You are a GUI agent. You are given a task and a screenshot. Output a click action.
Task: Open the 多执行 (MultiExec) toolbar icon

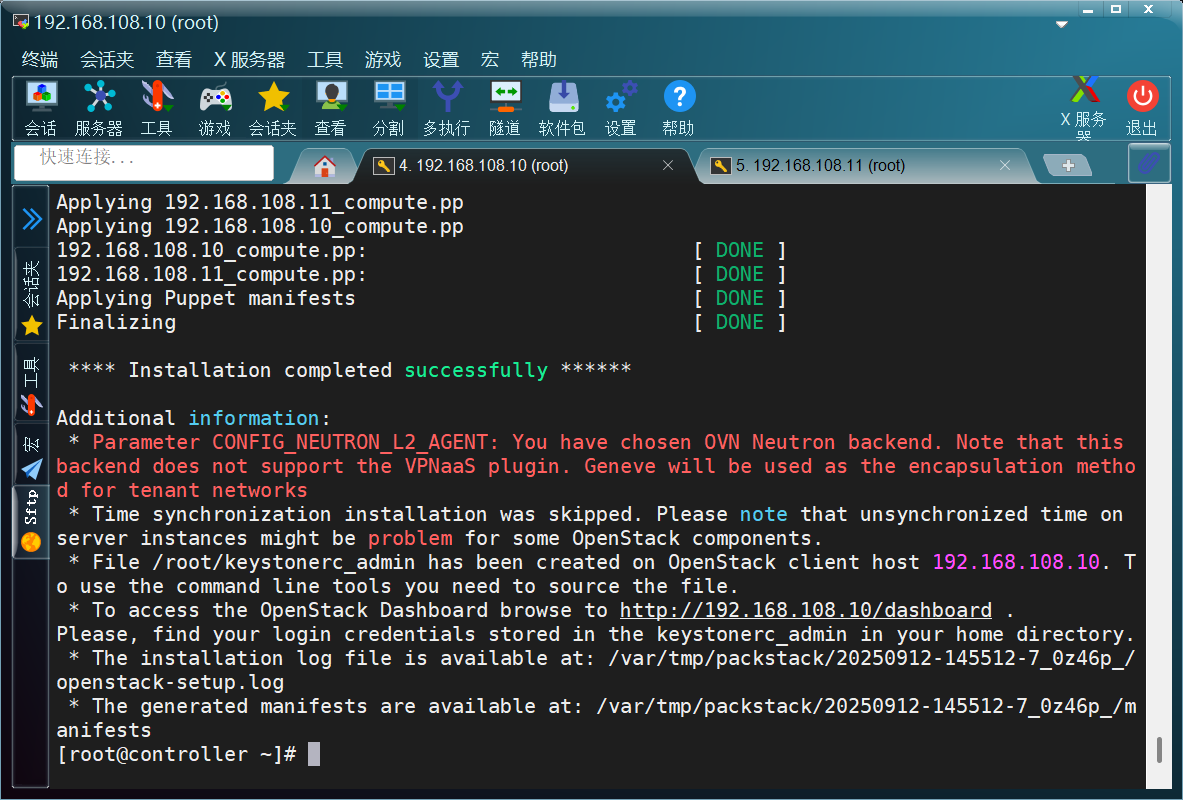447,108
